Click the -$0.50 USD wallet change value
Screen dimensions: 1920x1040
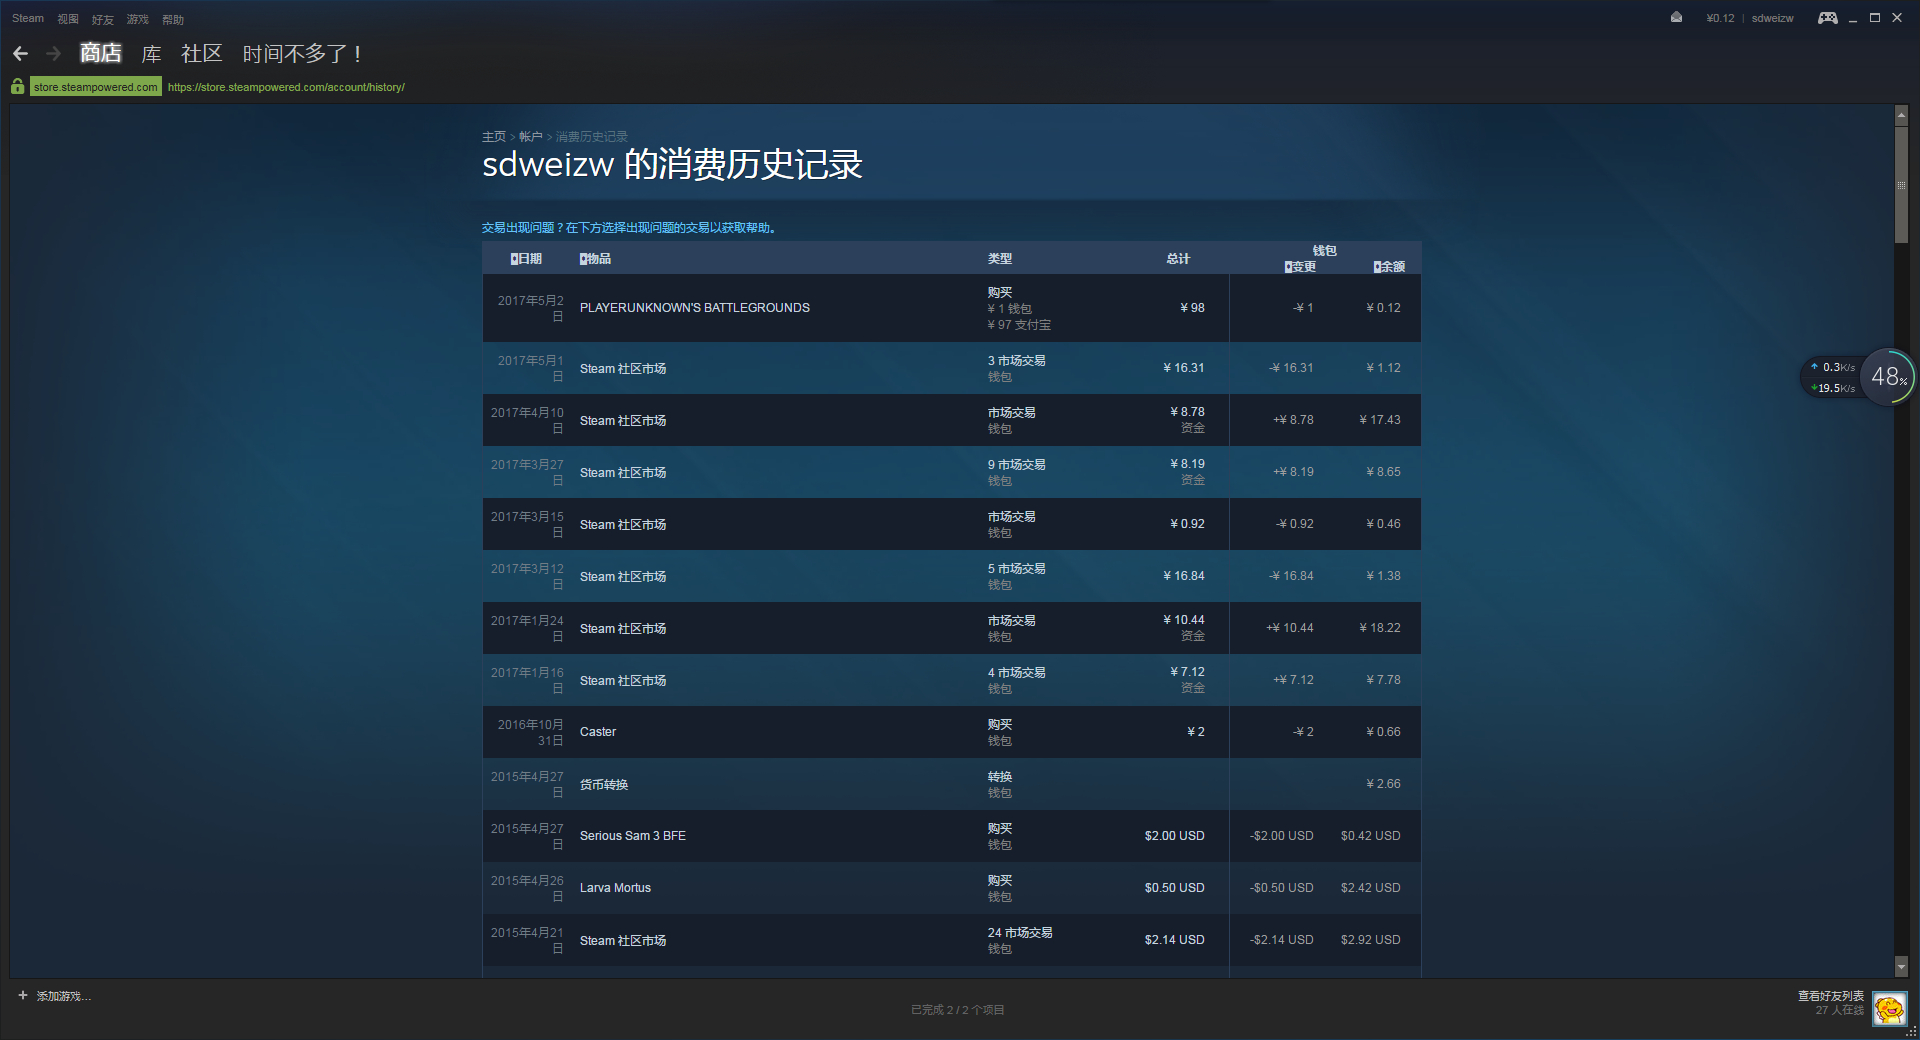click(1281, 888)
